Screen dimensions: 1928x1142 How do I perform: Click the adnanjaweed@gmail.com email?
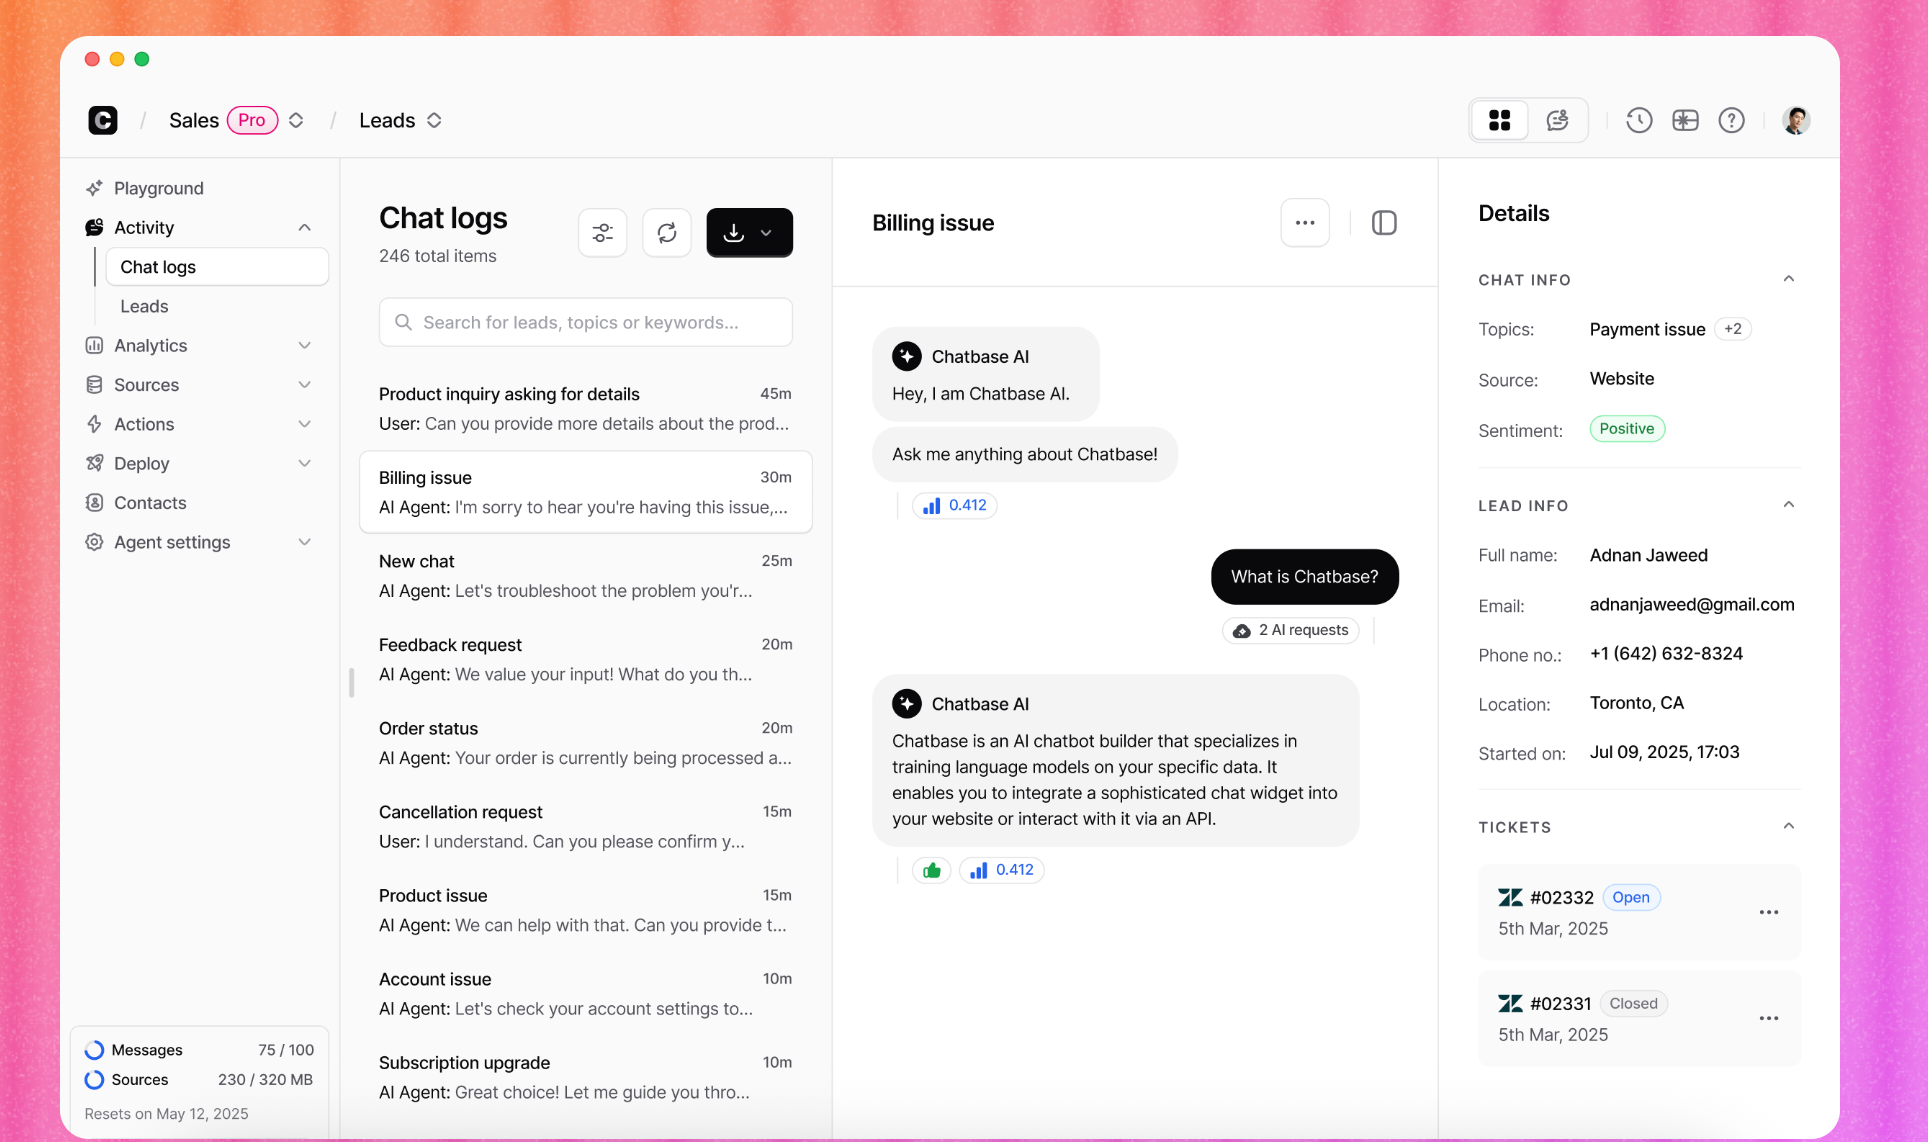(x=1692, y=604)
